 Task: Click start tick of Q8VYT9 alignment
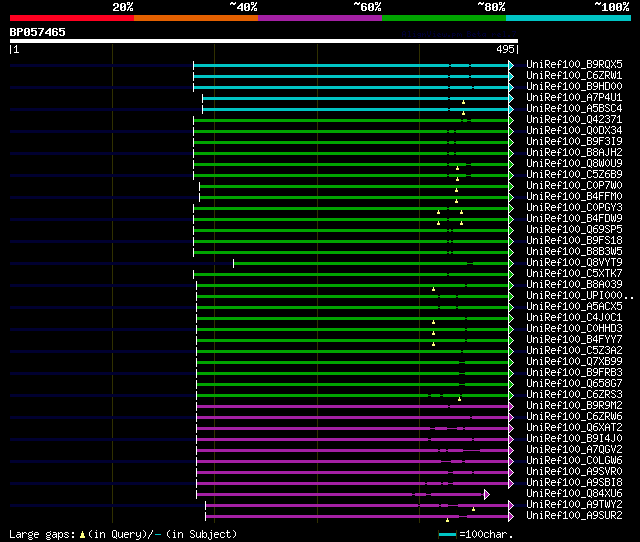tap(233, 264)
